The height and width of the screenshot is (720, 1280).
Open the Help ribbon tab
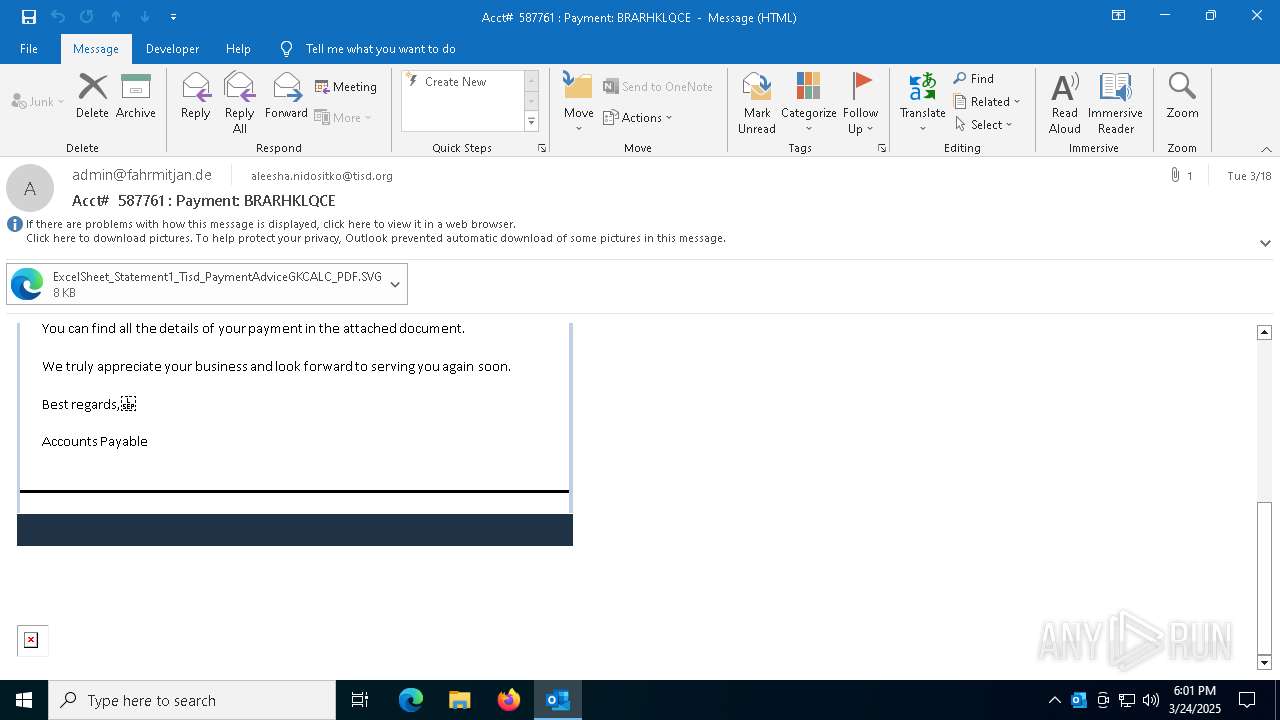click(x=238, y=48)
